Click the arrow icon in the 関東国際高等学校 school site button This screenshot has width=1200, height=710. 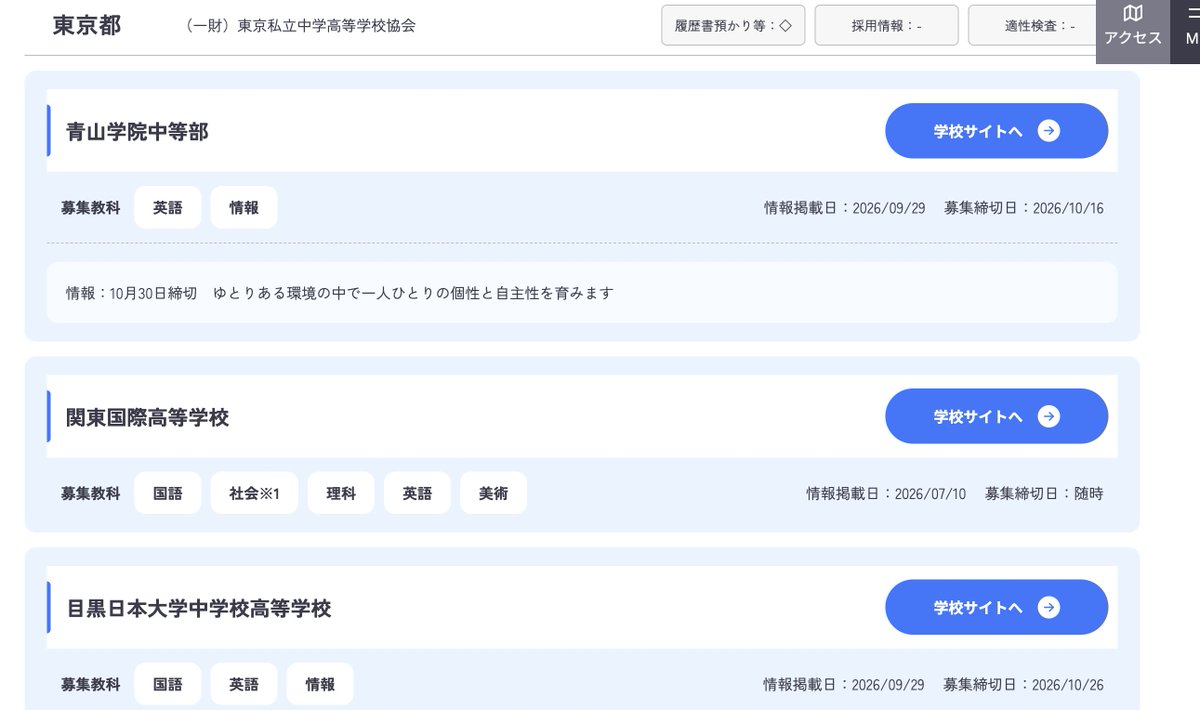1048,417
